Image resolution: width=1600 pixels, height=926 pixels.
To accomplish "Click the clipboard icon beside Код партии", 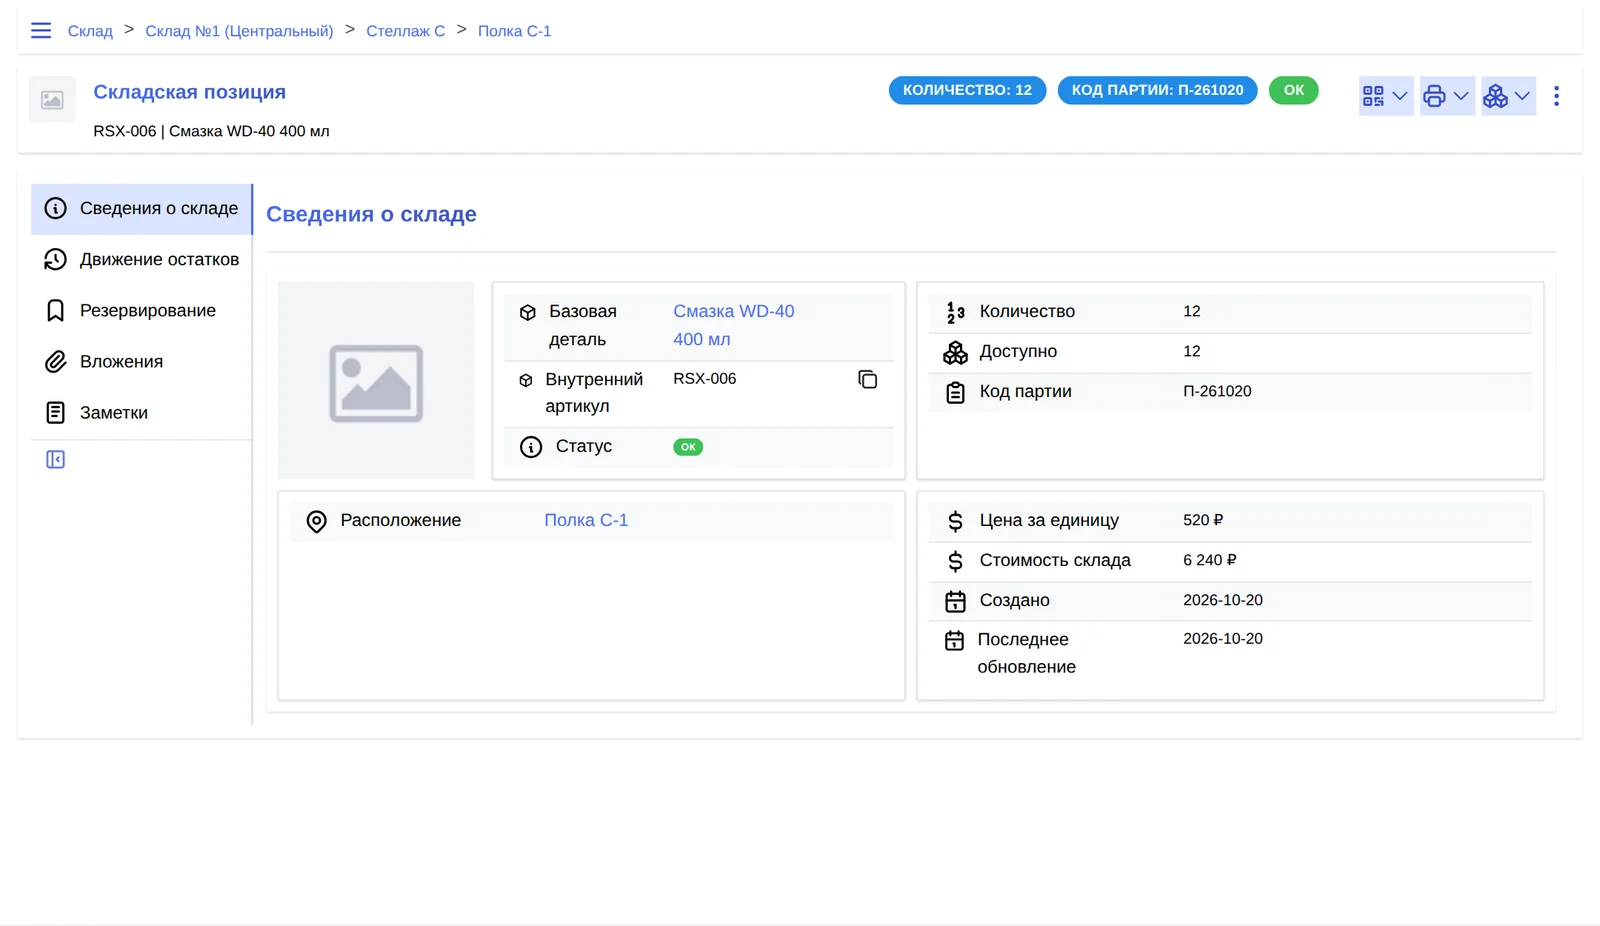I will pyautogui.click(x=955, y=392).
